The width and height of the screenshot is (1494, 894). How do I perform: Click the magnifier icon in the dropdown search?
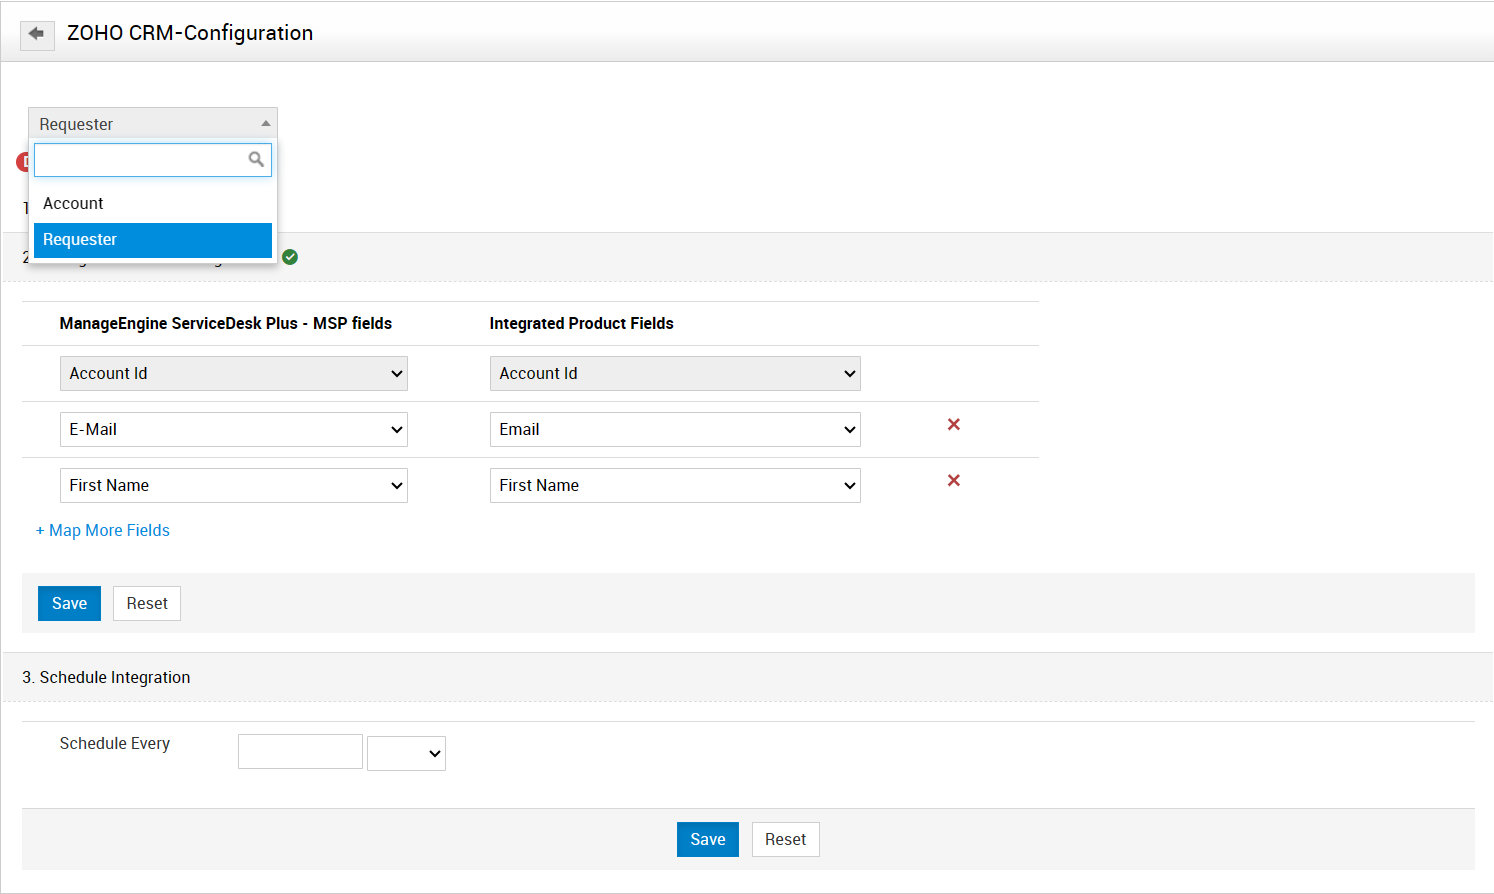[256, 159]
